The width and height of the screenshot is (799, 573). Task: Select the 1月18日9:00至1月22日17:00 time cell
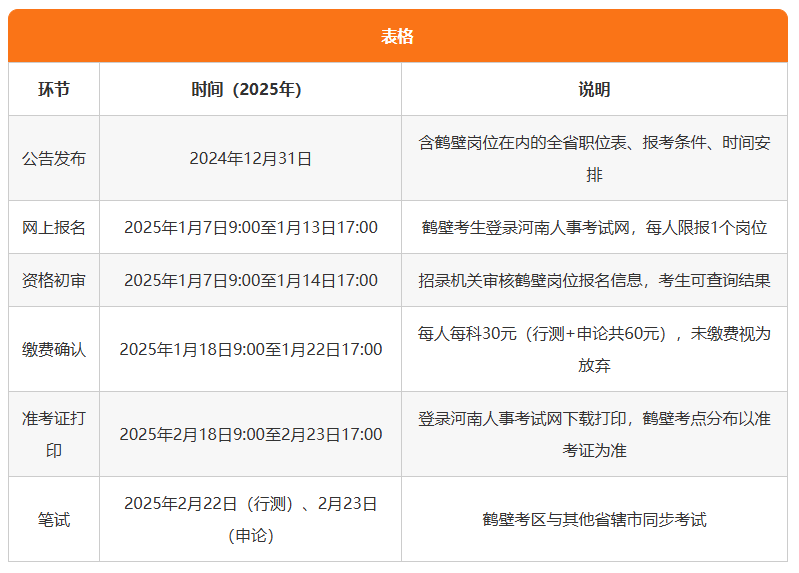pyautogui.click(x=250, y=349)
